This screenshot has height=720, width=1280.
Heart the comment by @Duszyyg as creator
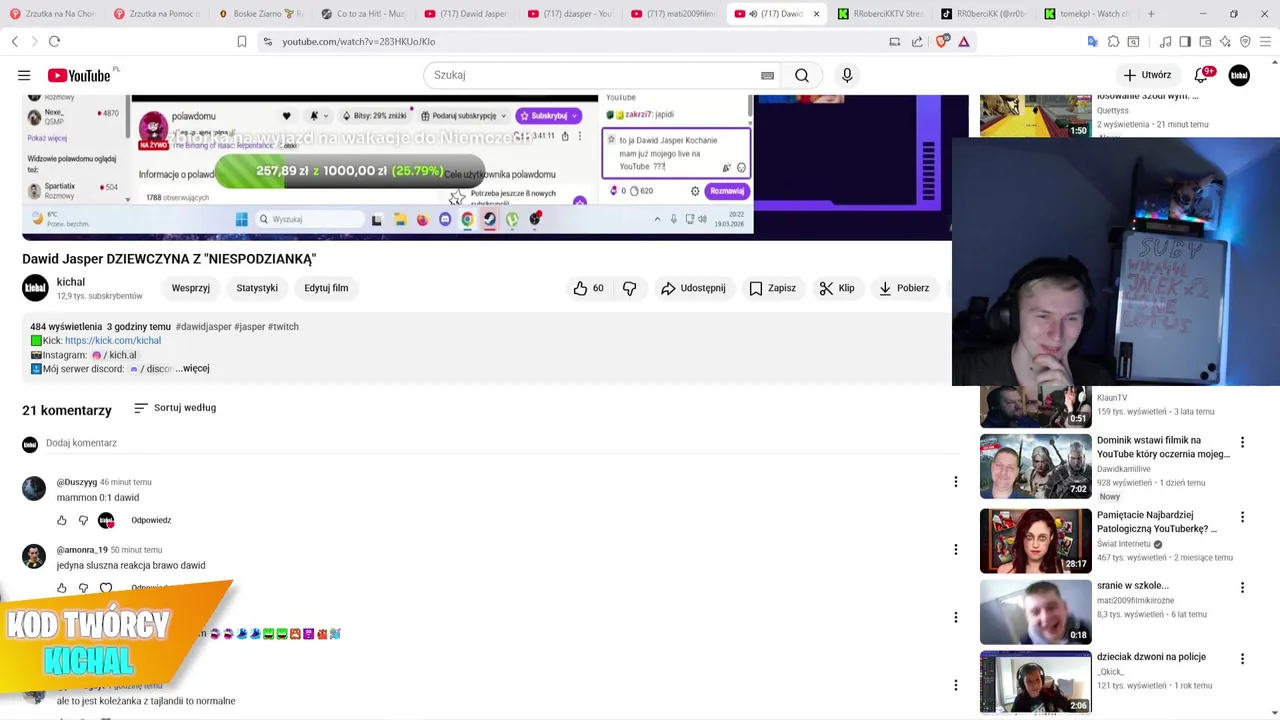(106, 520)
